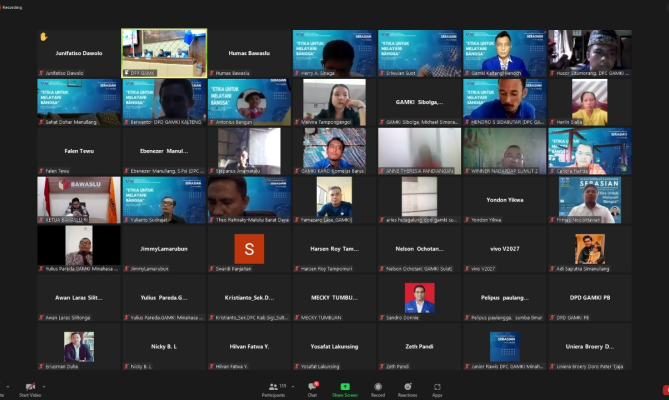
Task: Click the orange S avatar of Swardi Panjaitan
Action: (249, 247)
